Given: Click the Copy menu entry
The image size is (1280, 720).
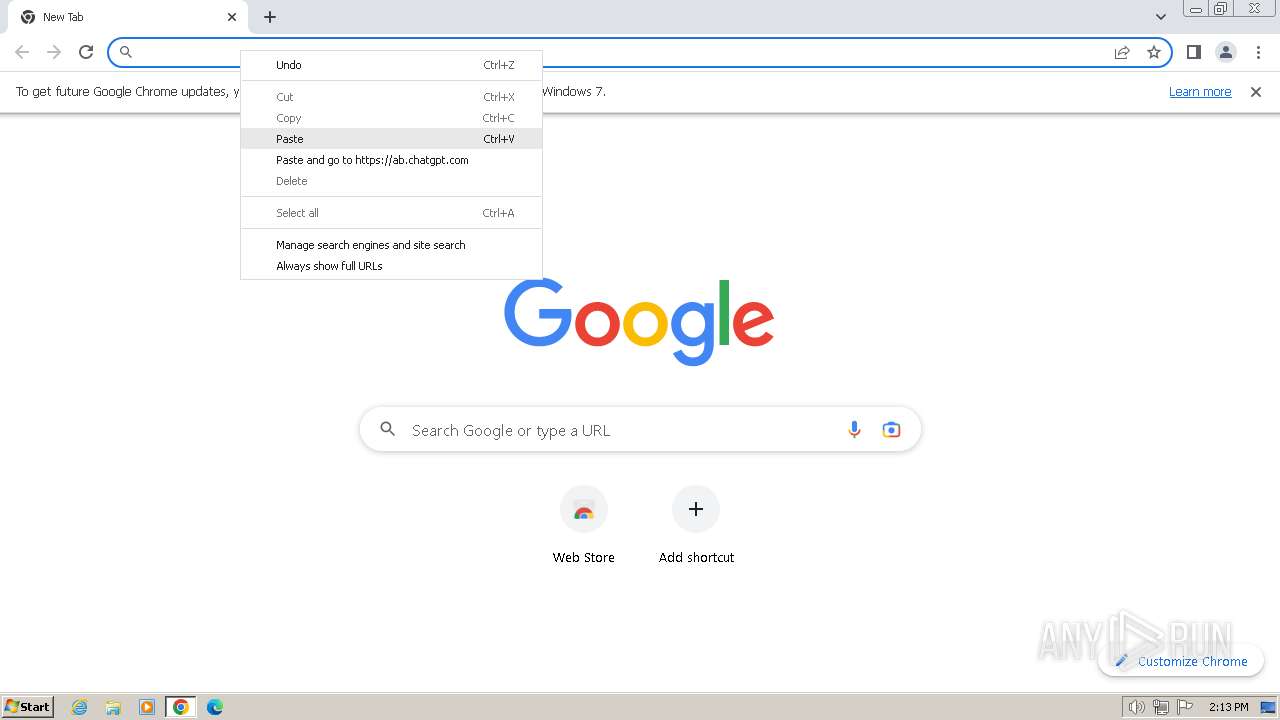Looking at the screenshot, I should point(391,118).
